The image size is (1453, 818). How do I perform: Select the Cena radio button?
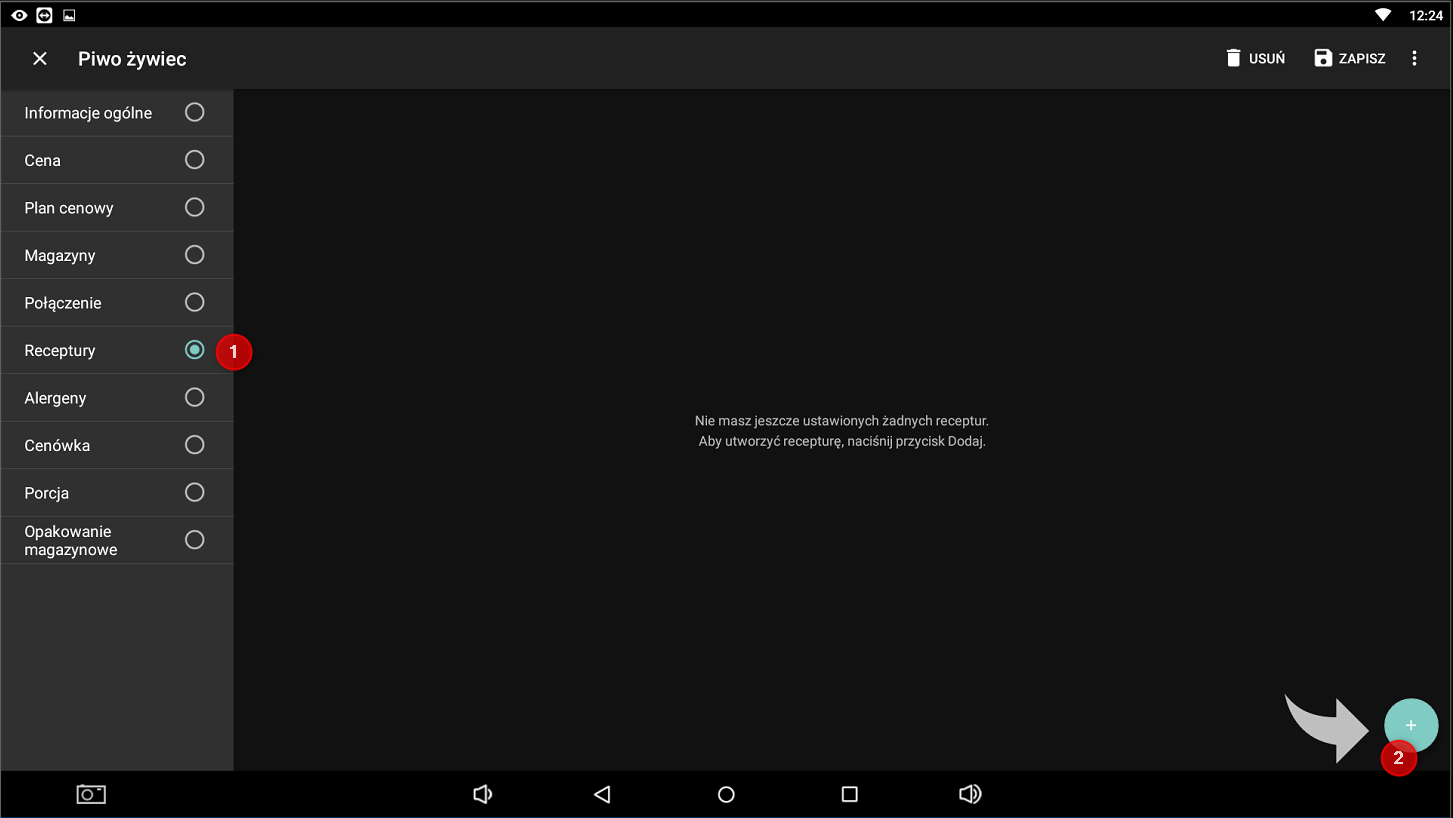195,160
